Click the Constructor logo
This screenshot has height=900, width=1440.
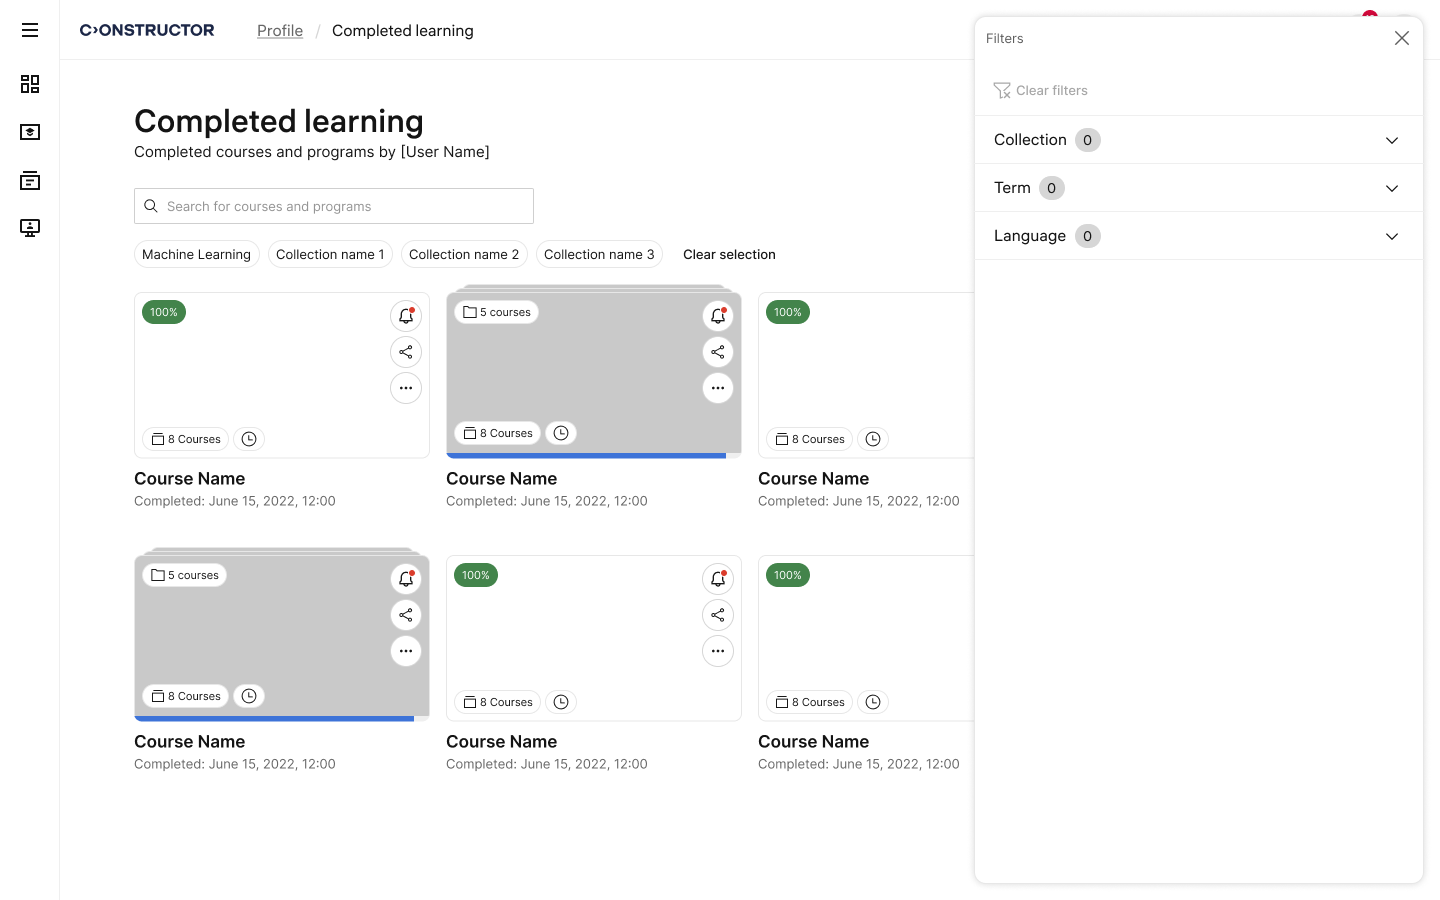click(147, 30)
